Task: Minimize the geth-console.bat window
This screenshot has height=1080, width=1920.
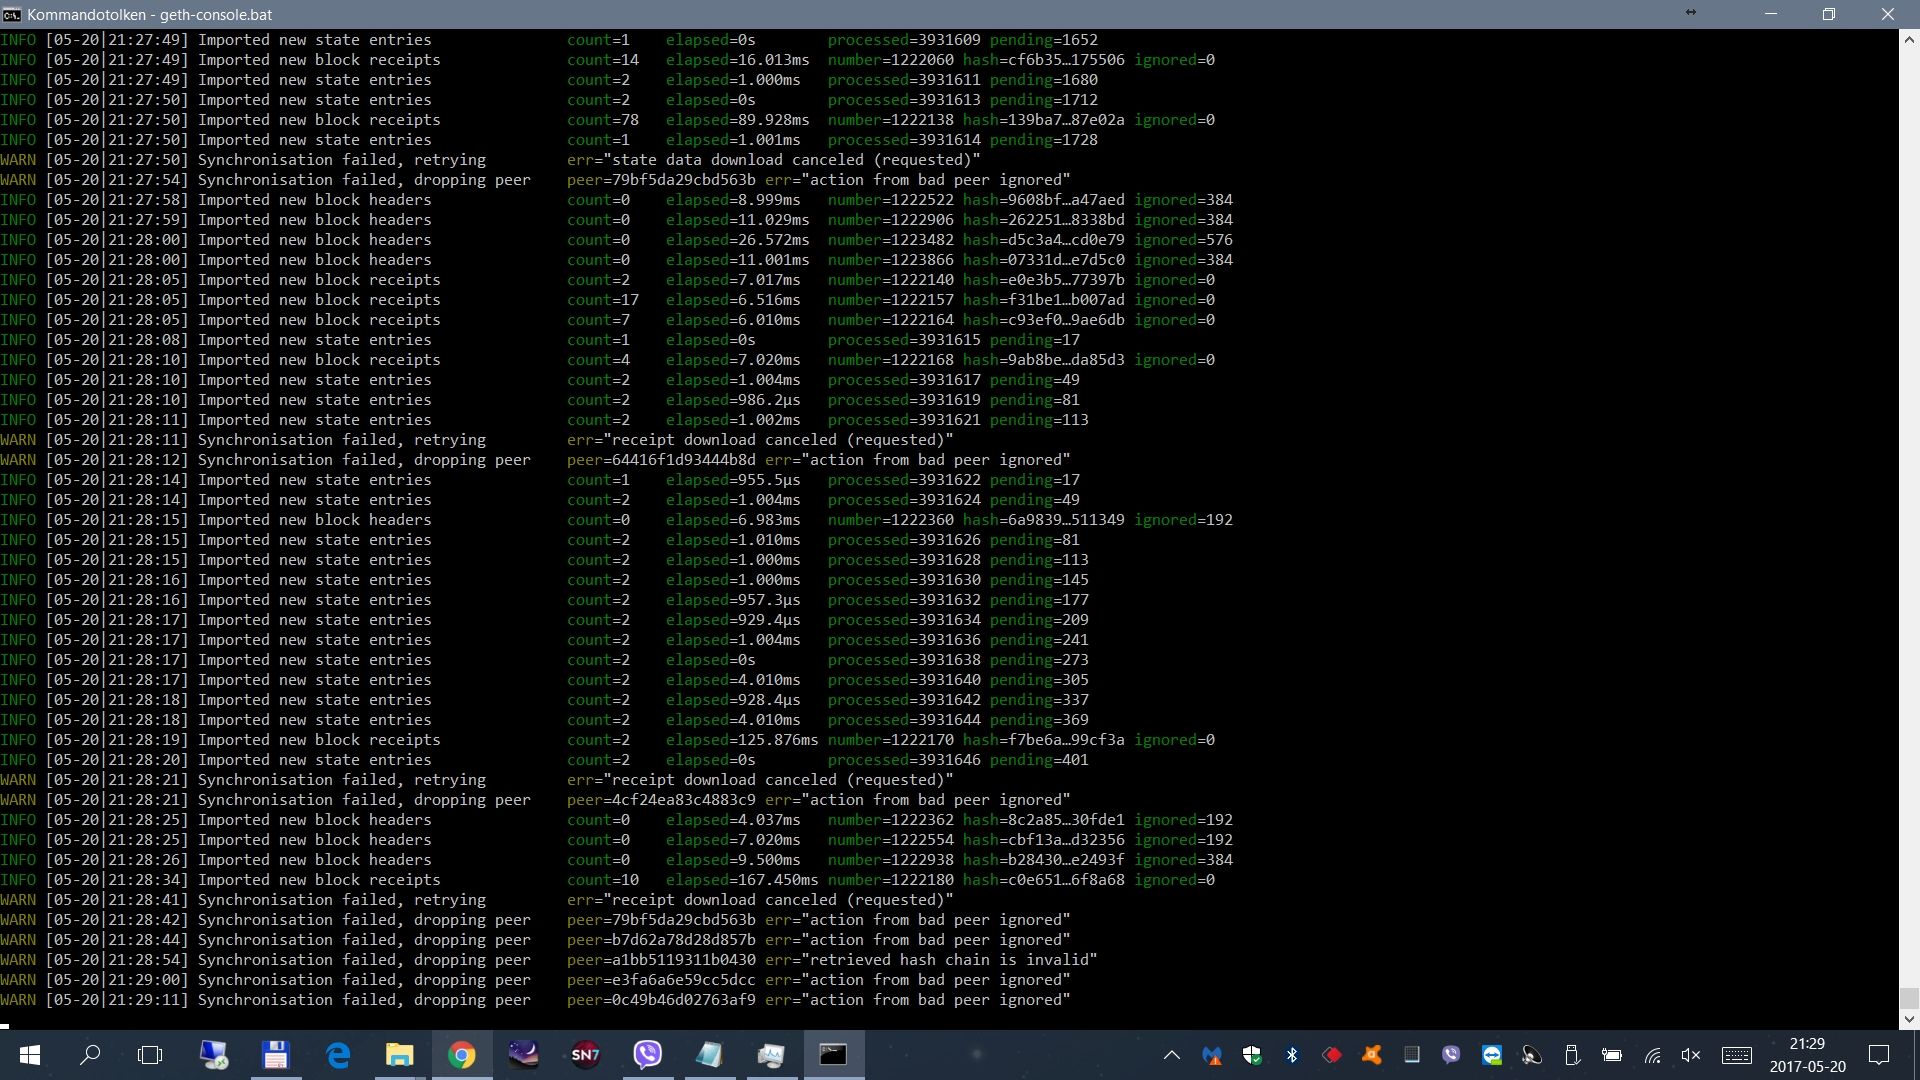Action: tap(1771, 14)
